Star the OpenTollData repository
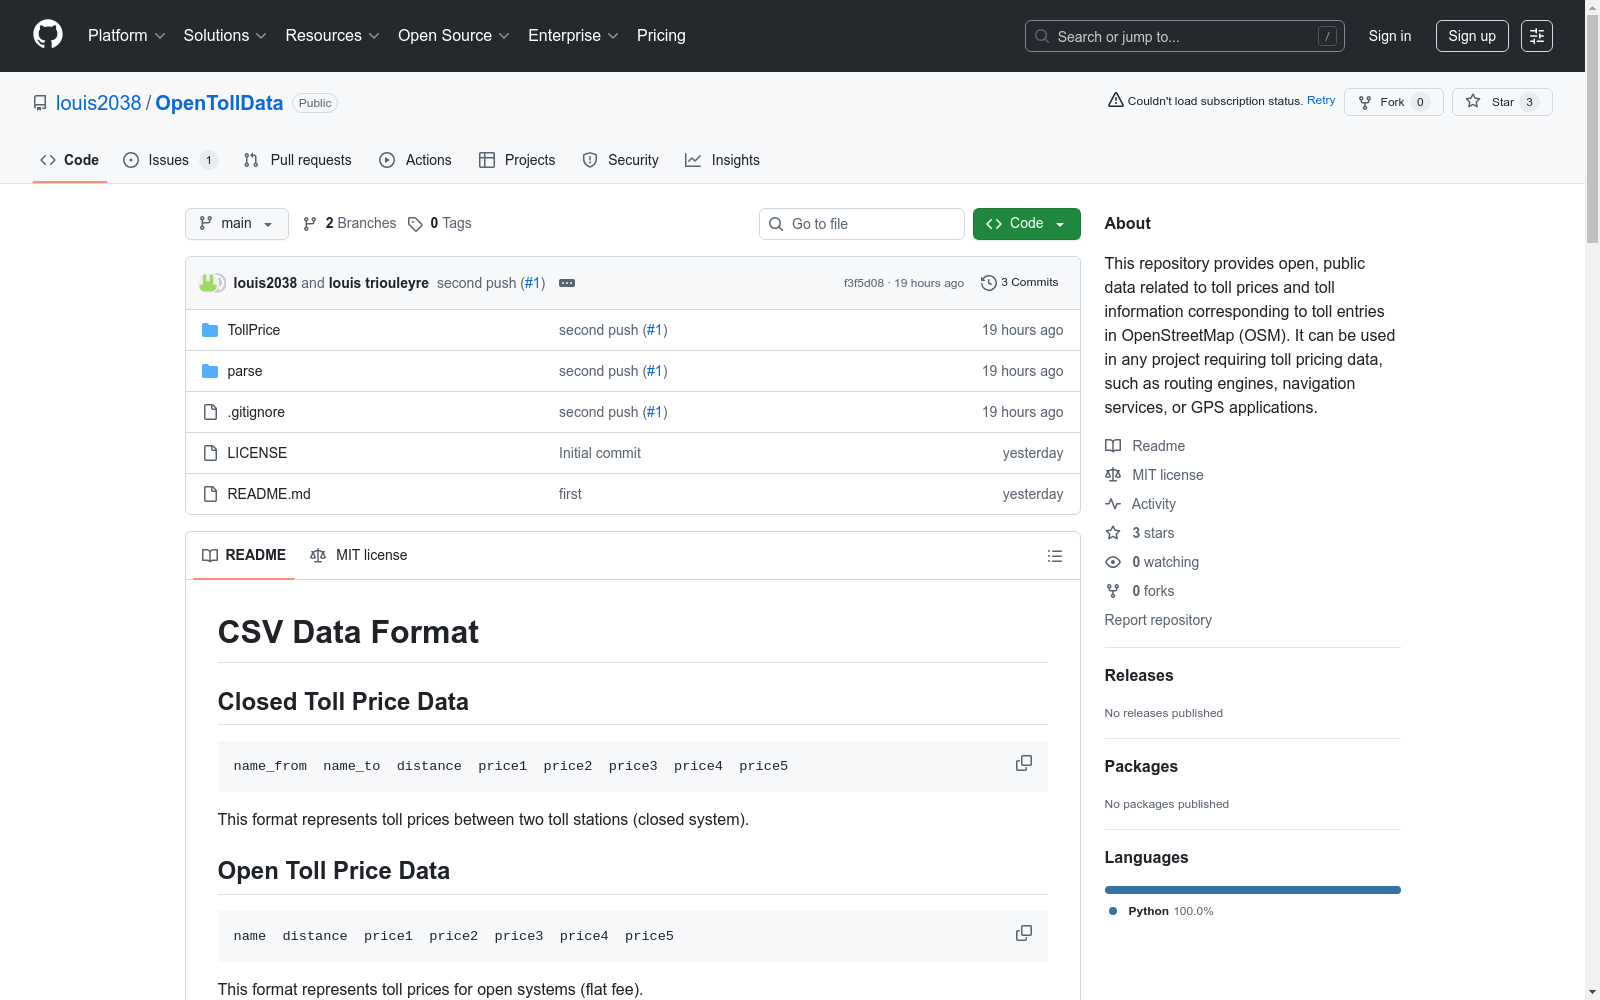Image resolution: width=1600 pixels, height=1000 pixels. (x=1502, y=102)
